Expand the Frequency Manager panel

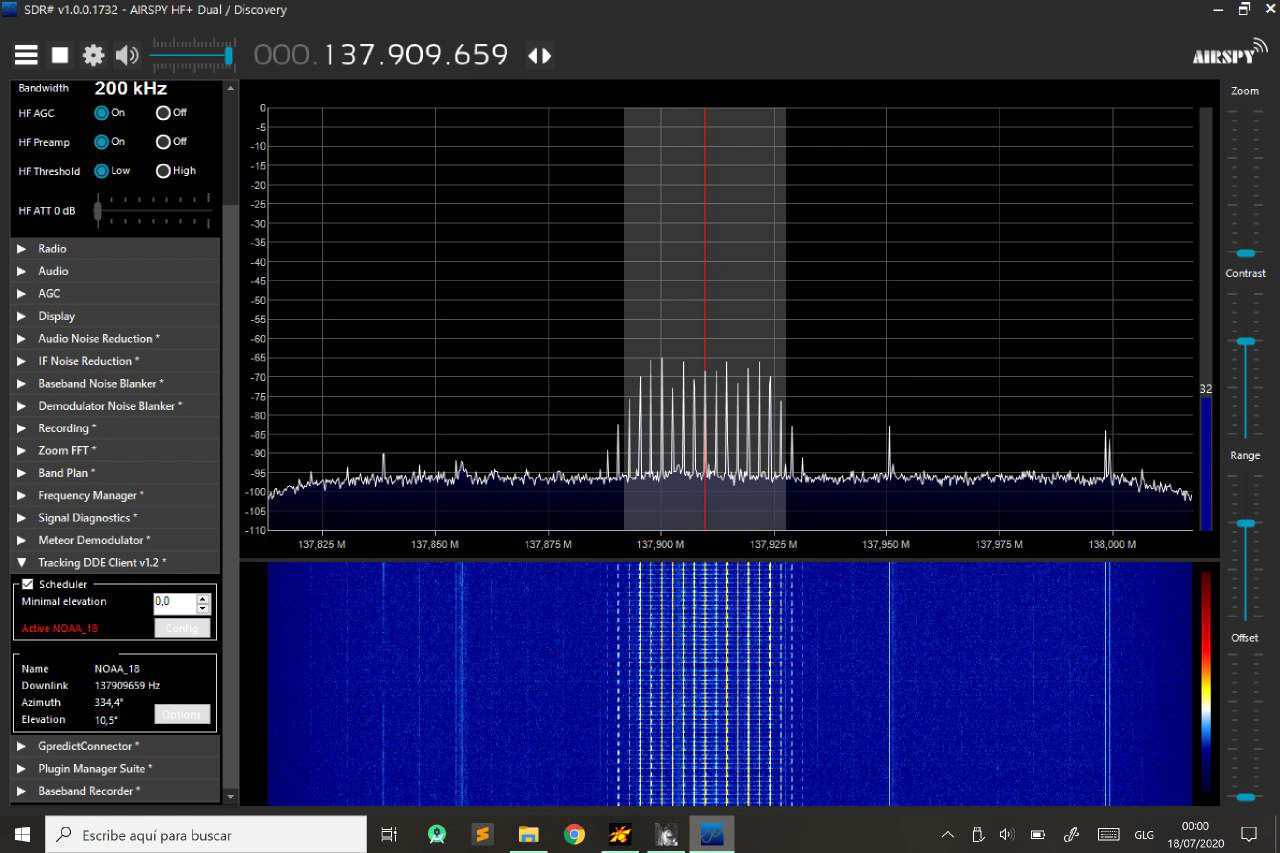pos(115,496)
